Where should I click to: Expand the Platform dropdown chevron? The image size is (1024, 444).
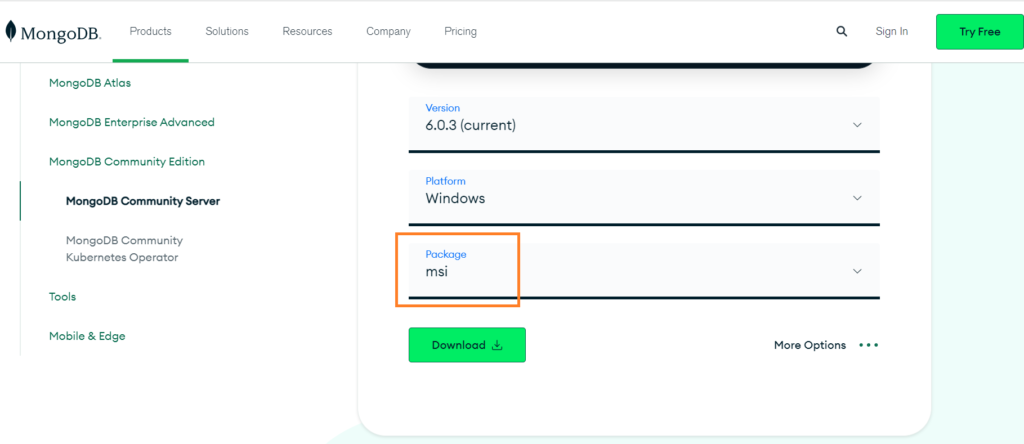(x=857, y=198)
